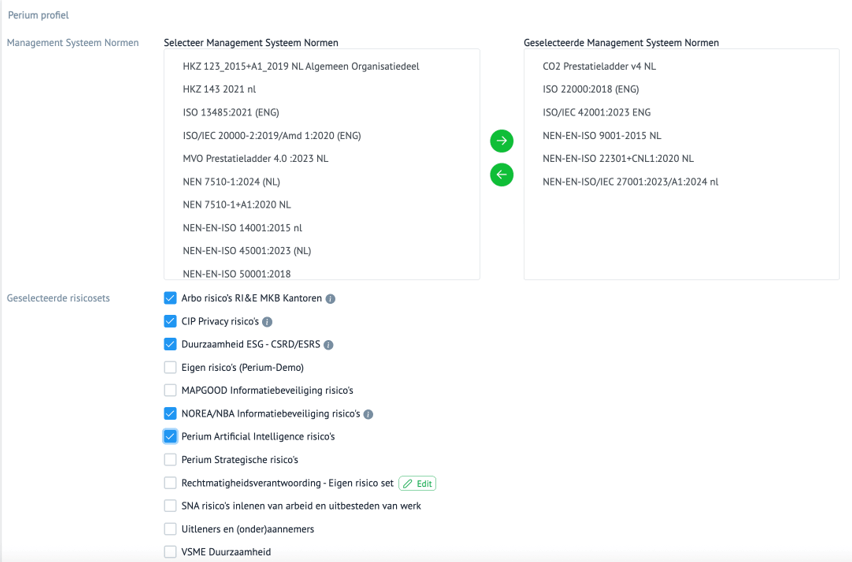
Task: Enable Perium Strategische risico's
Action: 170,460
